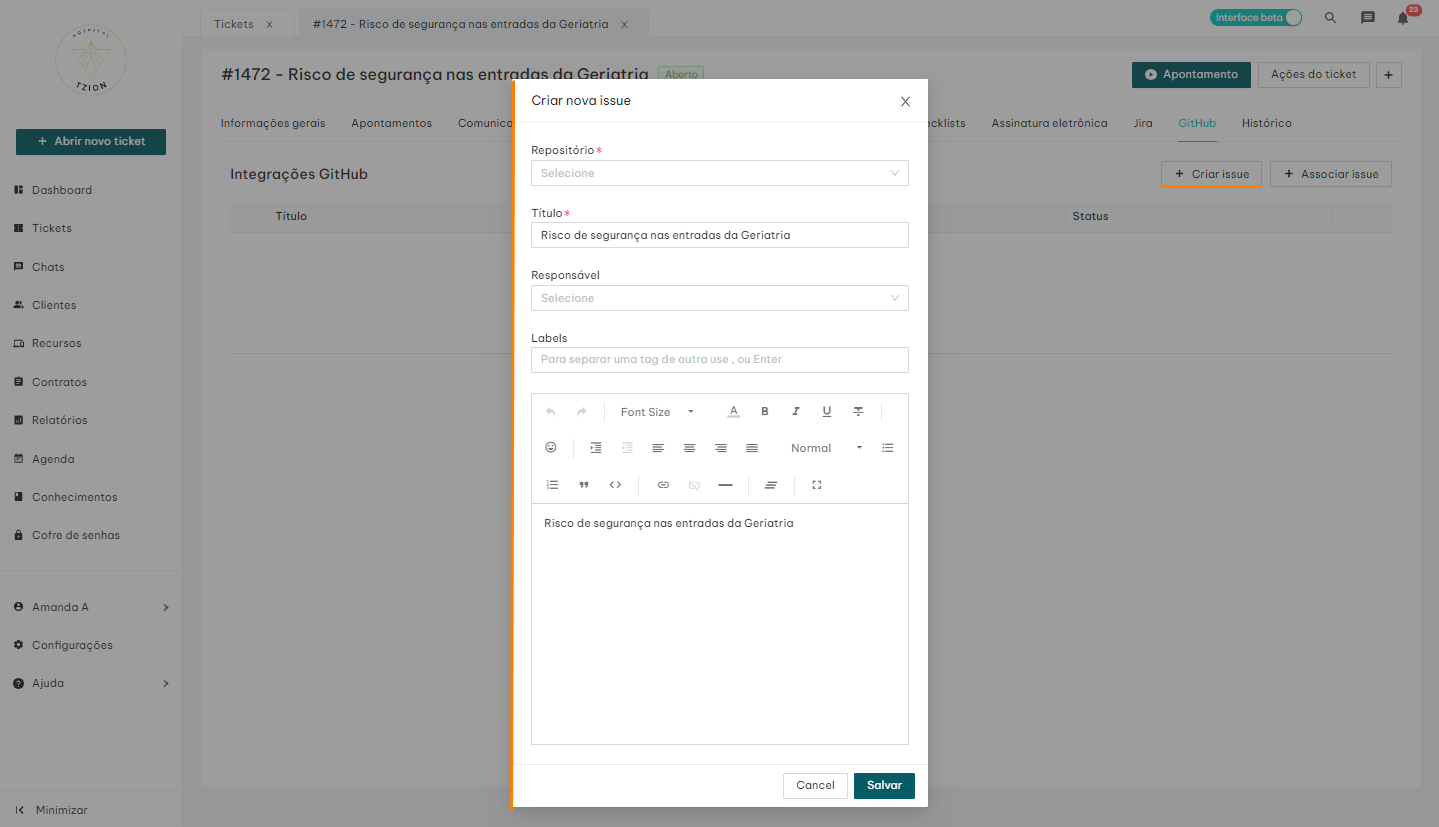Viewport: 1439px width, 827px height.
Task: Expand the Font Size dropdown
Action: (656, 412)
